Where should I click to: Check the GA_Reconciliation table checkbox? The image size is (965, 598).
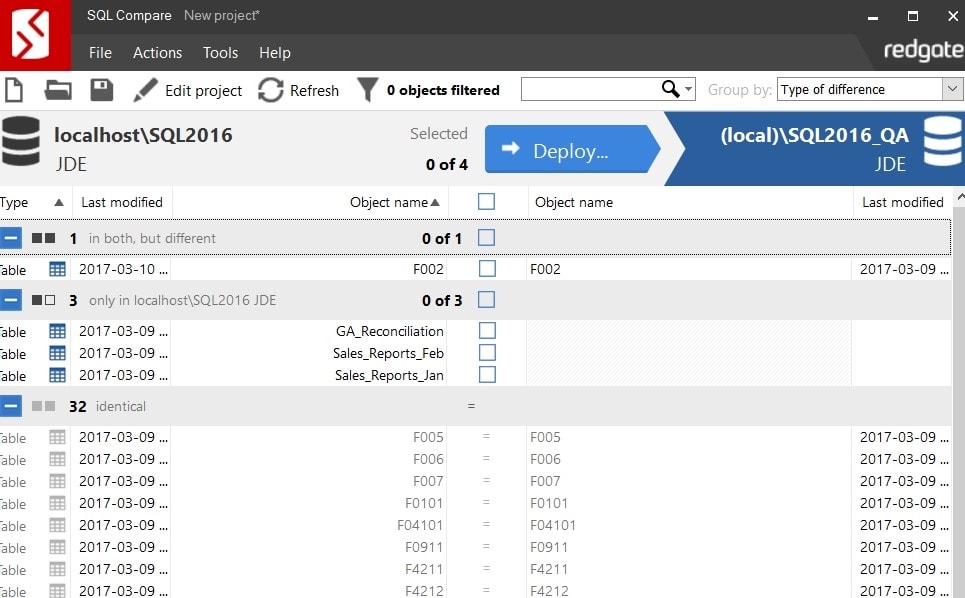tap(487, 330)
